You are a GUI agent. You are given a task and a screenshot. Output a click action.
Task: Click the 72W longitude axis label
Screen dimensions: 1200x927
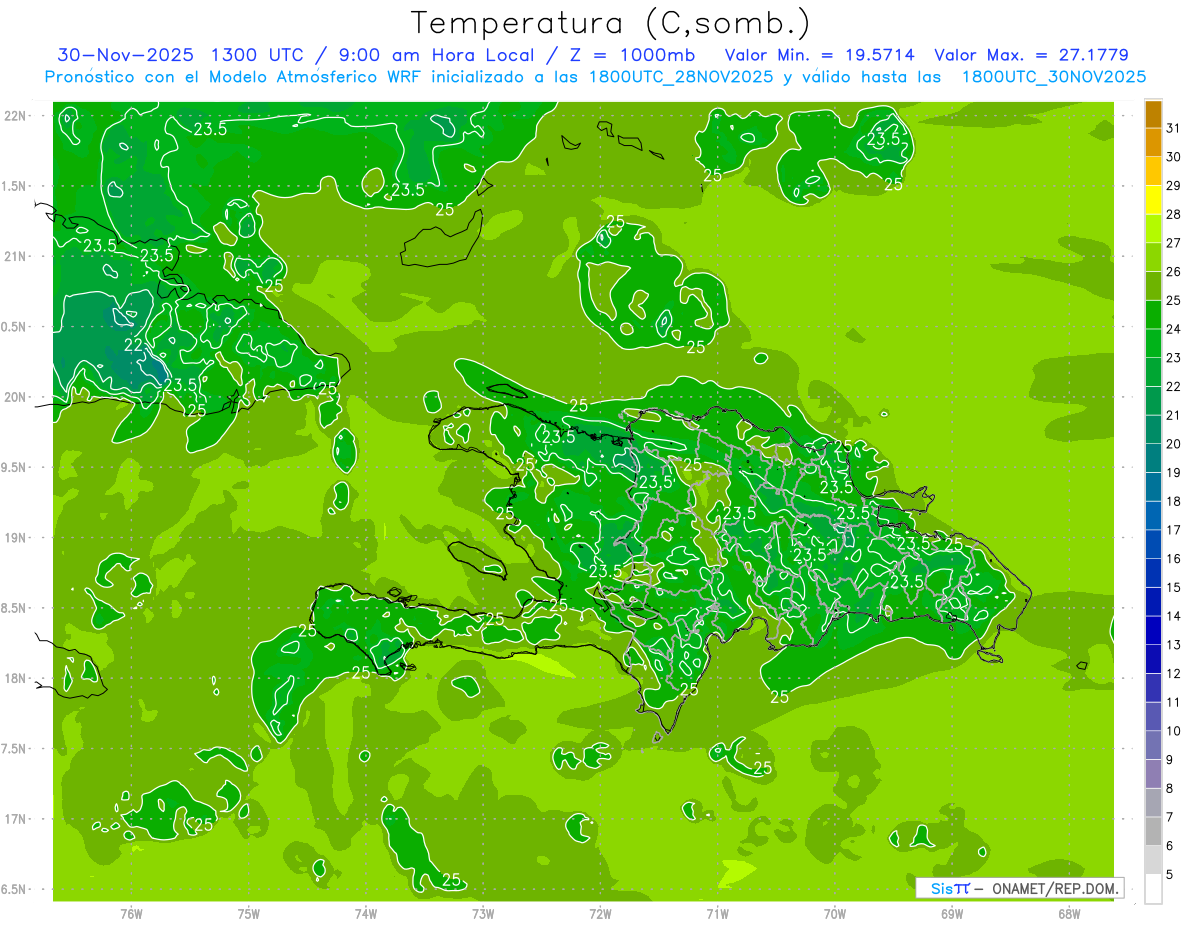point(600,914)
